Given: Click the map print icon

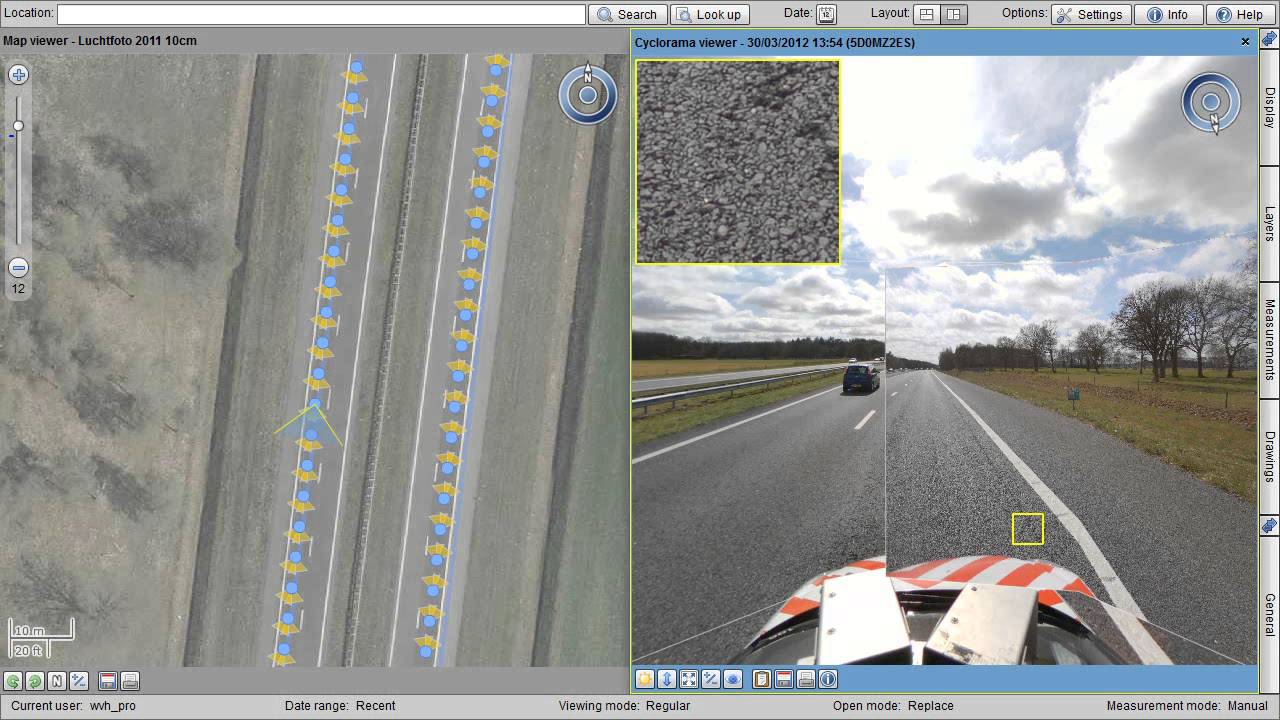Looking at the screenshot, I should point(130,681).
